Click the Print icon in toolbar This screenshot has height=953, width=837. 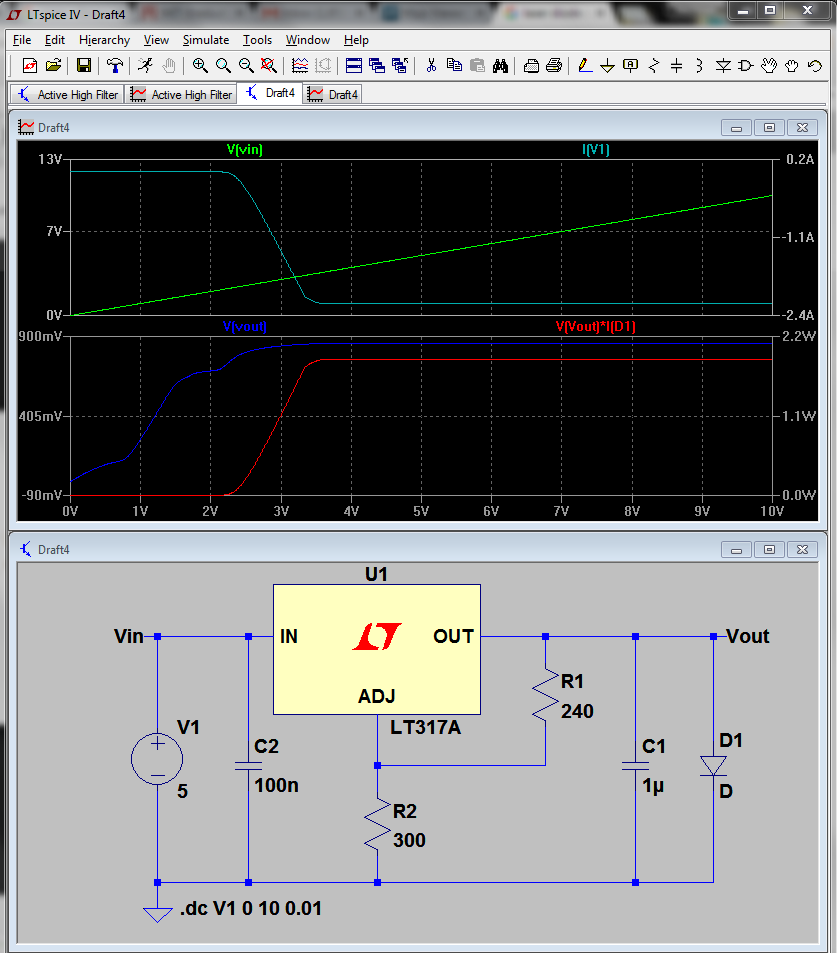[554, 65]
